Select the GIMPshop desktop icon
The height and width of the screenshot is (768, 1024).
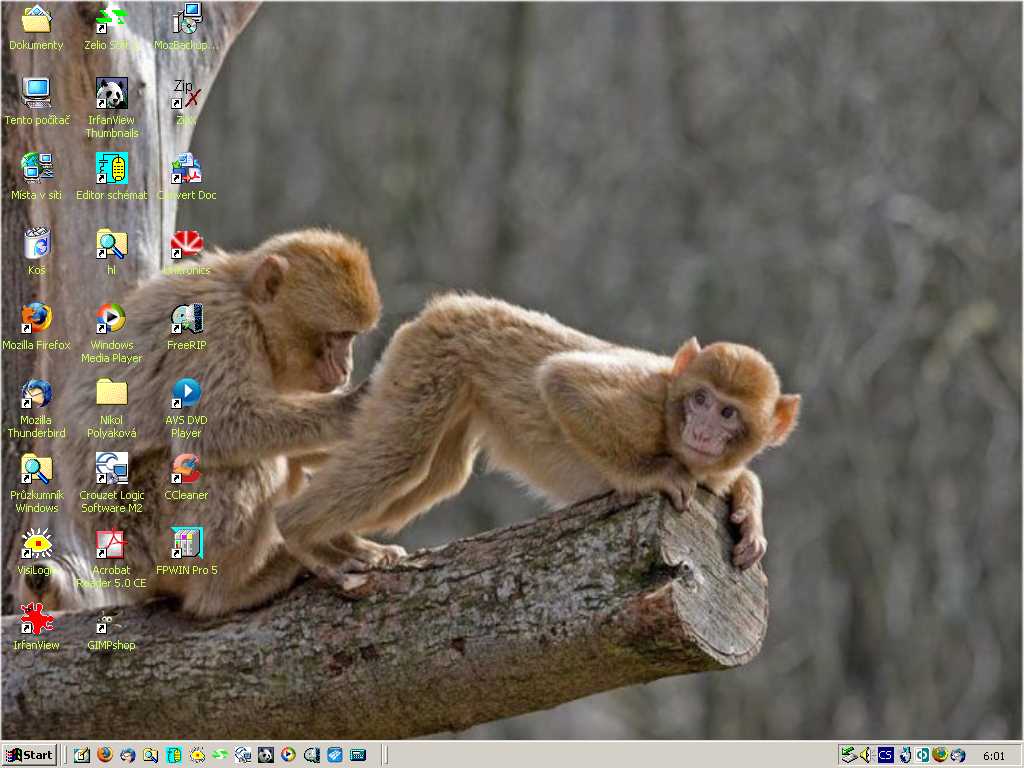coord(111,622)
